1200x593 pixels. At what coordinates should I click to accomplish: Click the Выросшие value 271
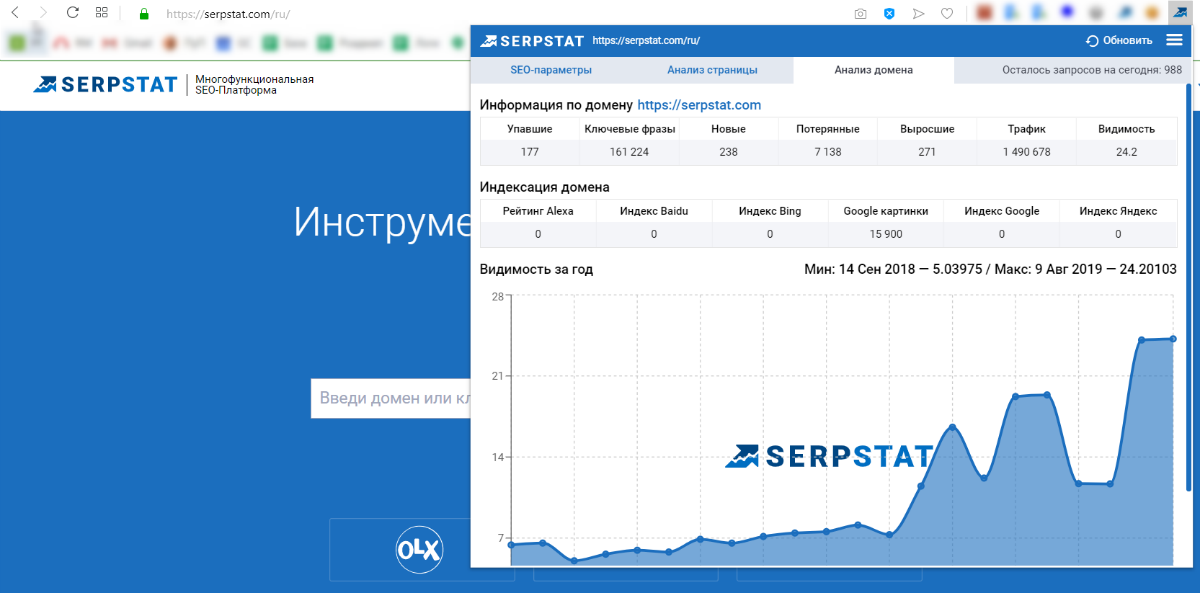click(927, 152)
